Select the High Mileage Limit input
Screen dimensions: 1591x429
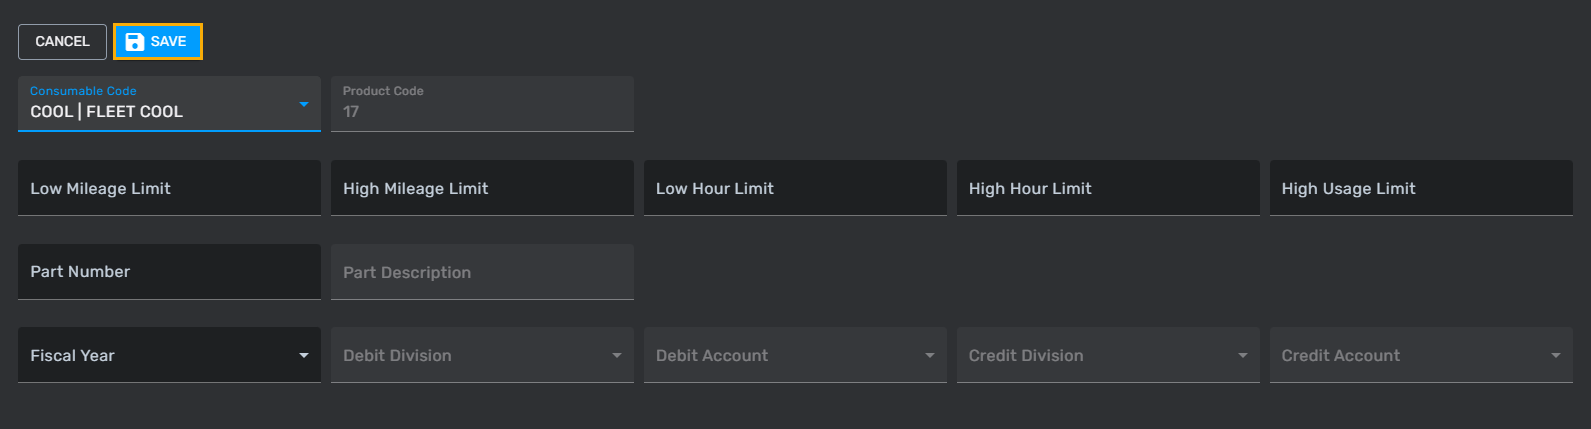pyautogui.click(x=482, y=188)
